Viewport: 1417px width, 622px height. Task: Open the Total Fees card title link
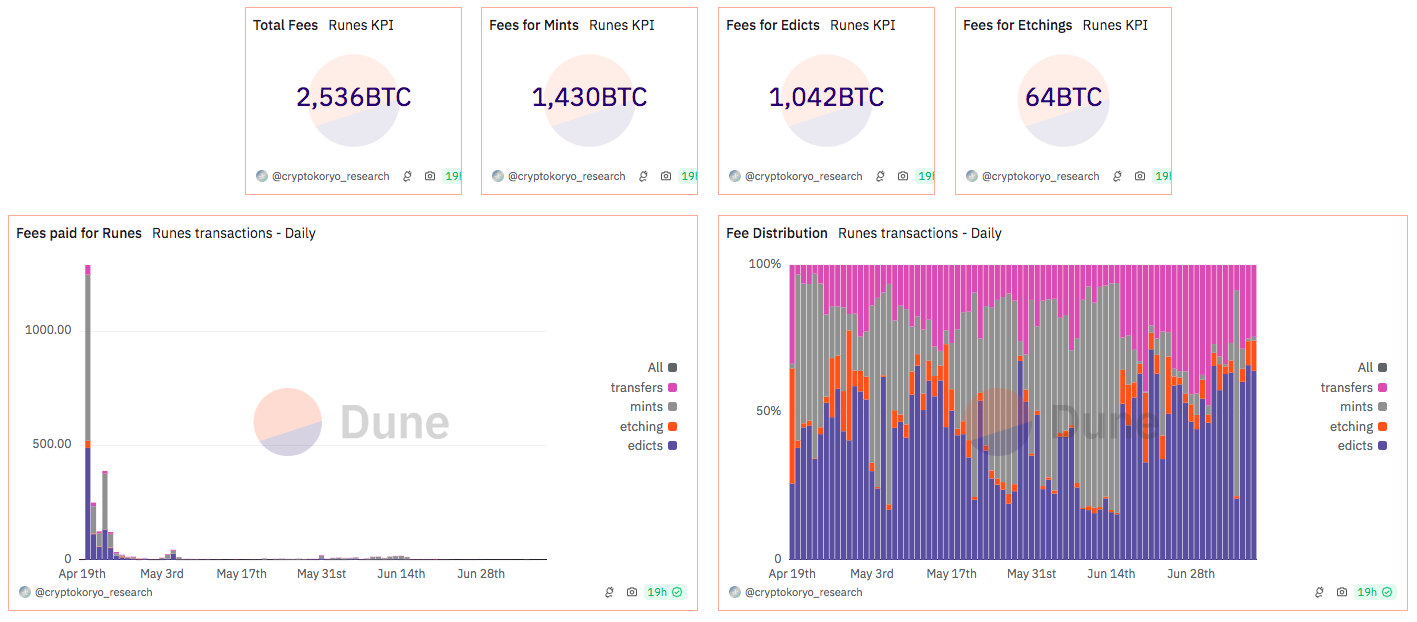286,25
